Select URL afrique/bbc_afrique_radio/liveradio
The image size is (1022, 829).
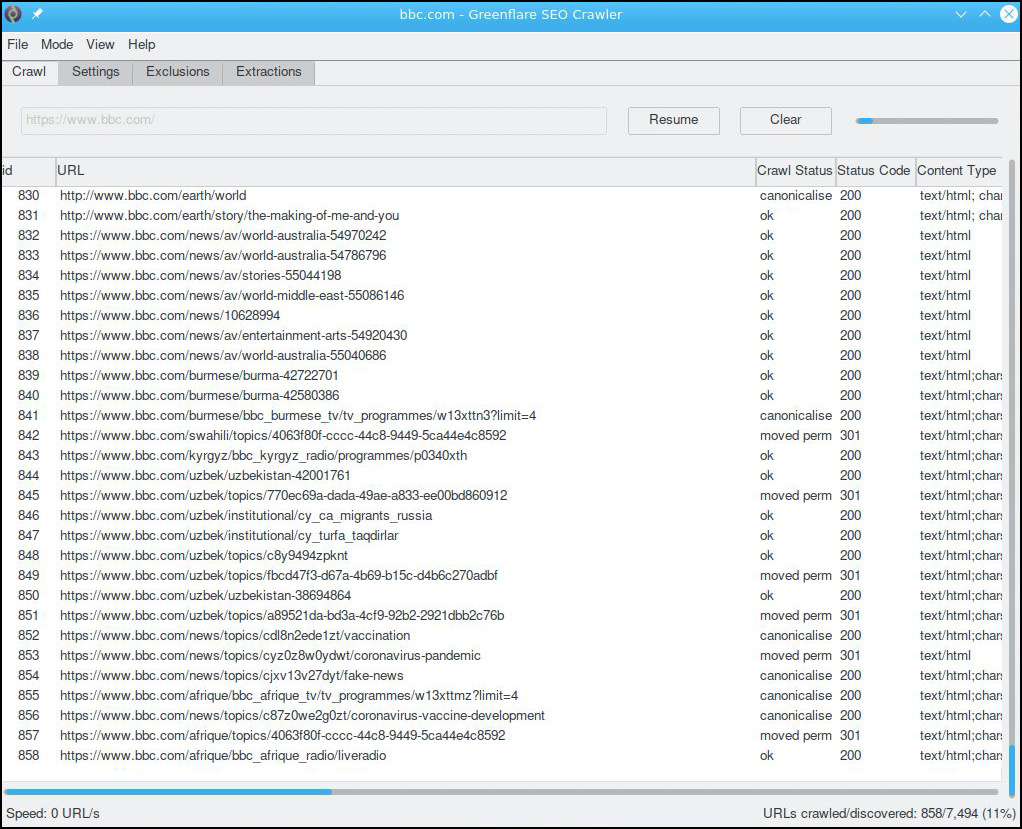click(x=223, y=755)
